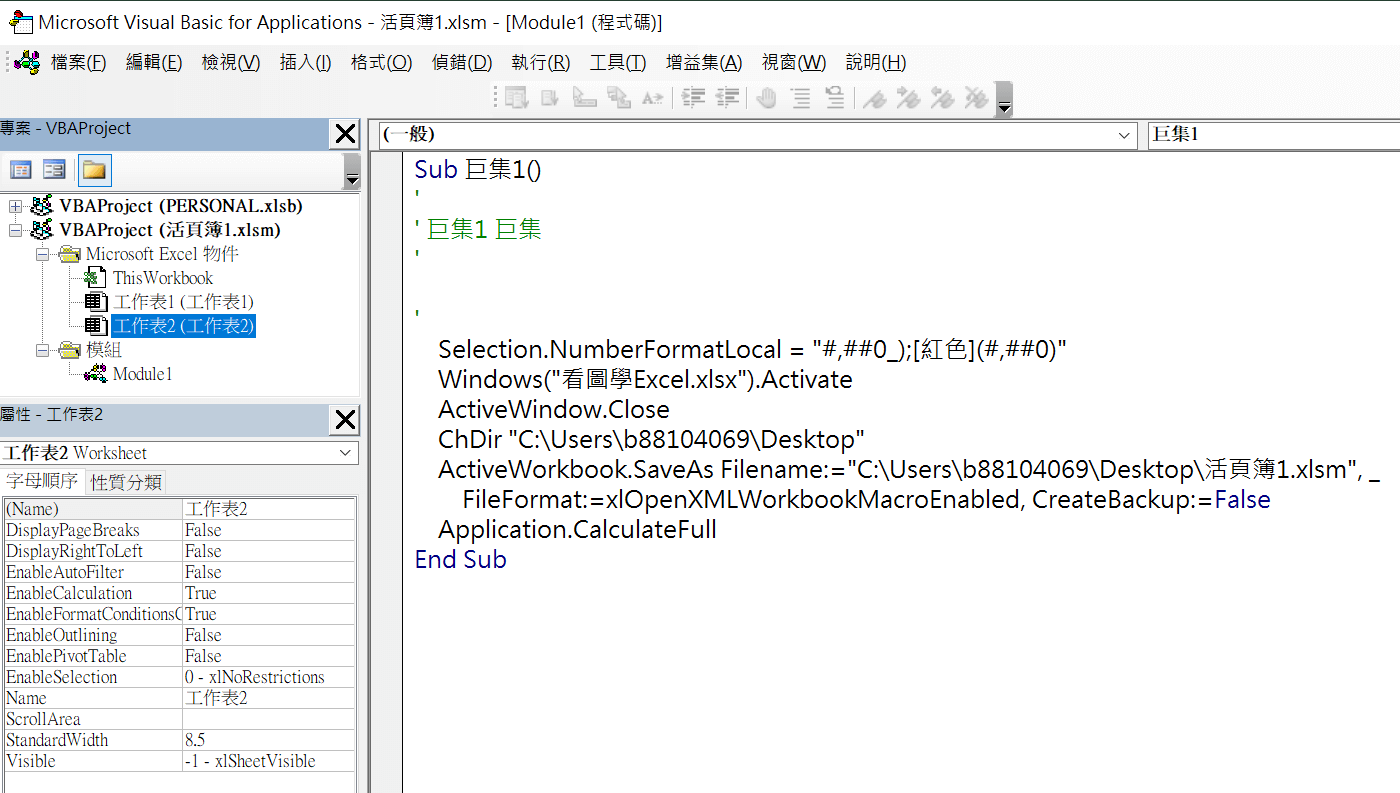Close the 屬性 - 工作表2 panel
Screen dimensions: 1400x793
tap(345, 420)
